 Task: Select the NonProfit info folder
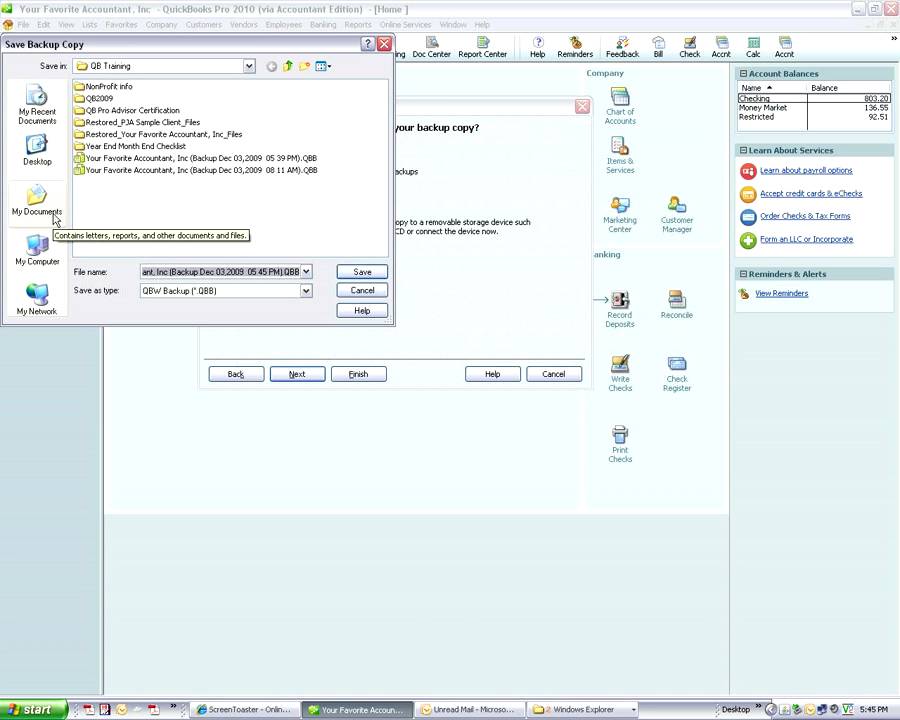tap(104, 86)
